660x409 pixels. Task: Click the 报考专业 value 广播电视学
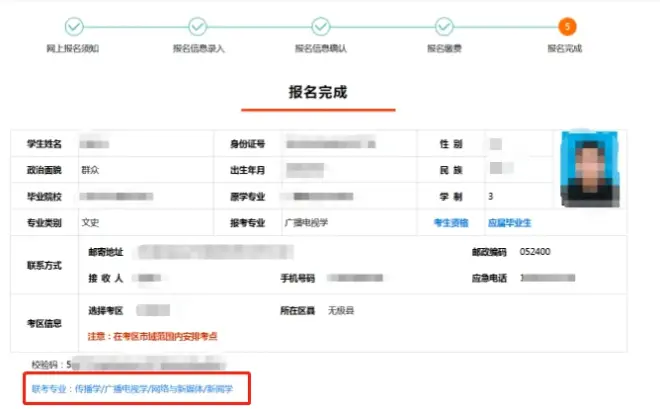pyautogui.click(x=307, y=222)
